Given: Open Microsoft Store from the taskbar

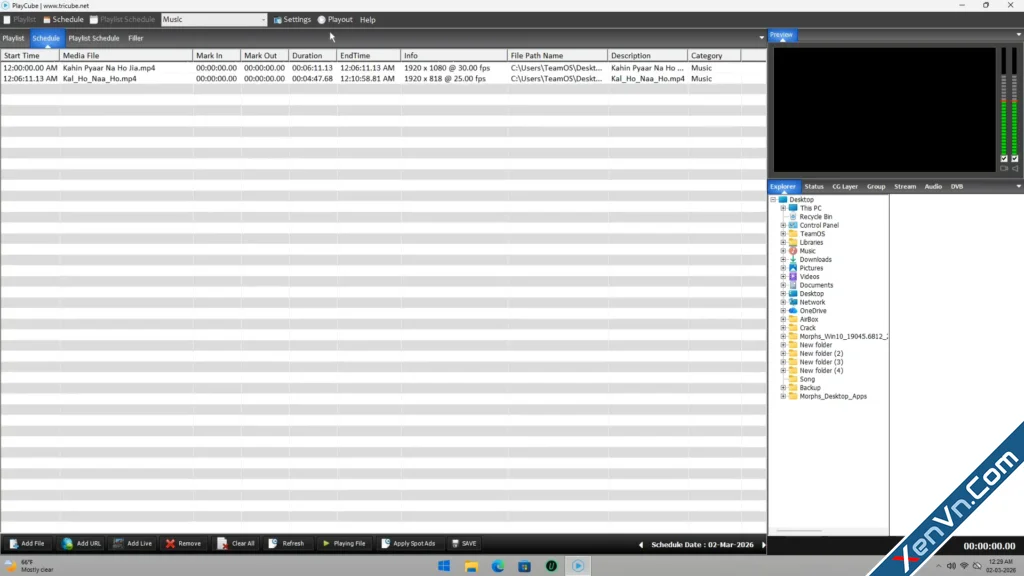Looking at the screenshot, I should 524,566.
